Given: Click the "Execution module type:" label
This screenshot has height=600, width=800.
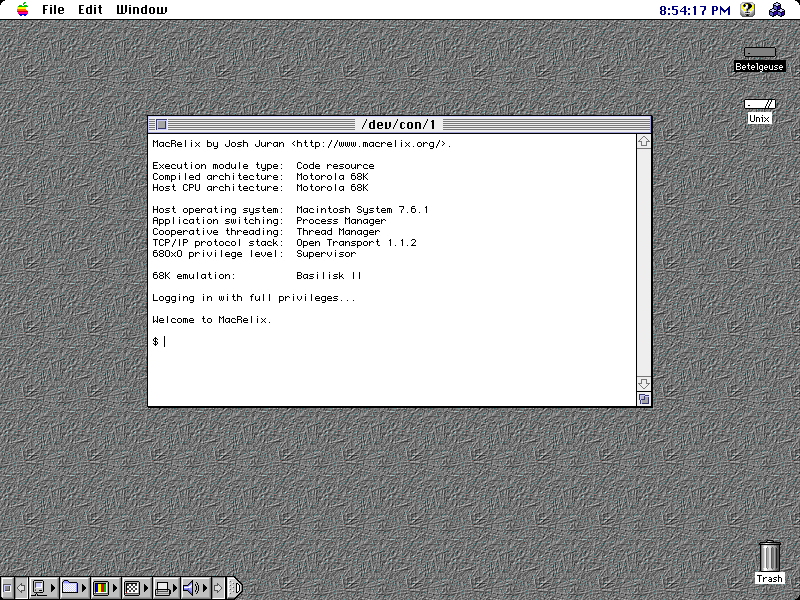Looking at the screenshot, I should click(x=218, y=166).
